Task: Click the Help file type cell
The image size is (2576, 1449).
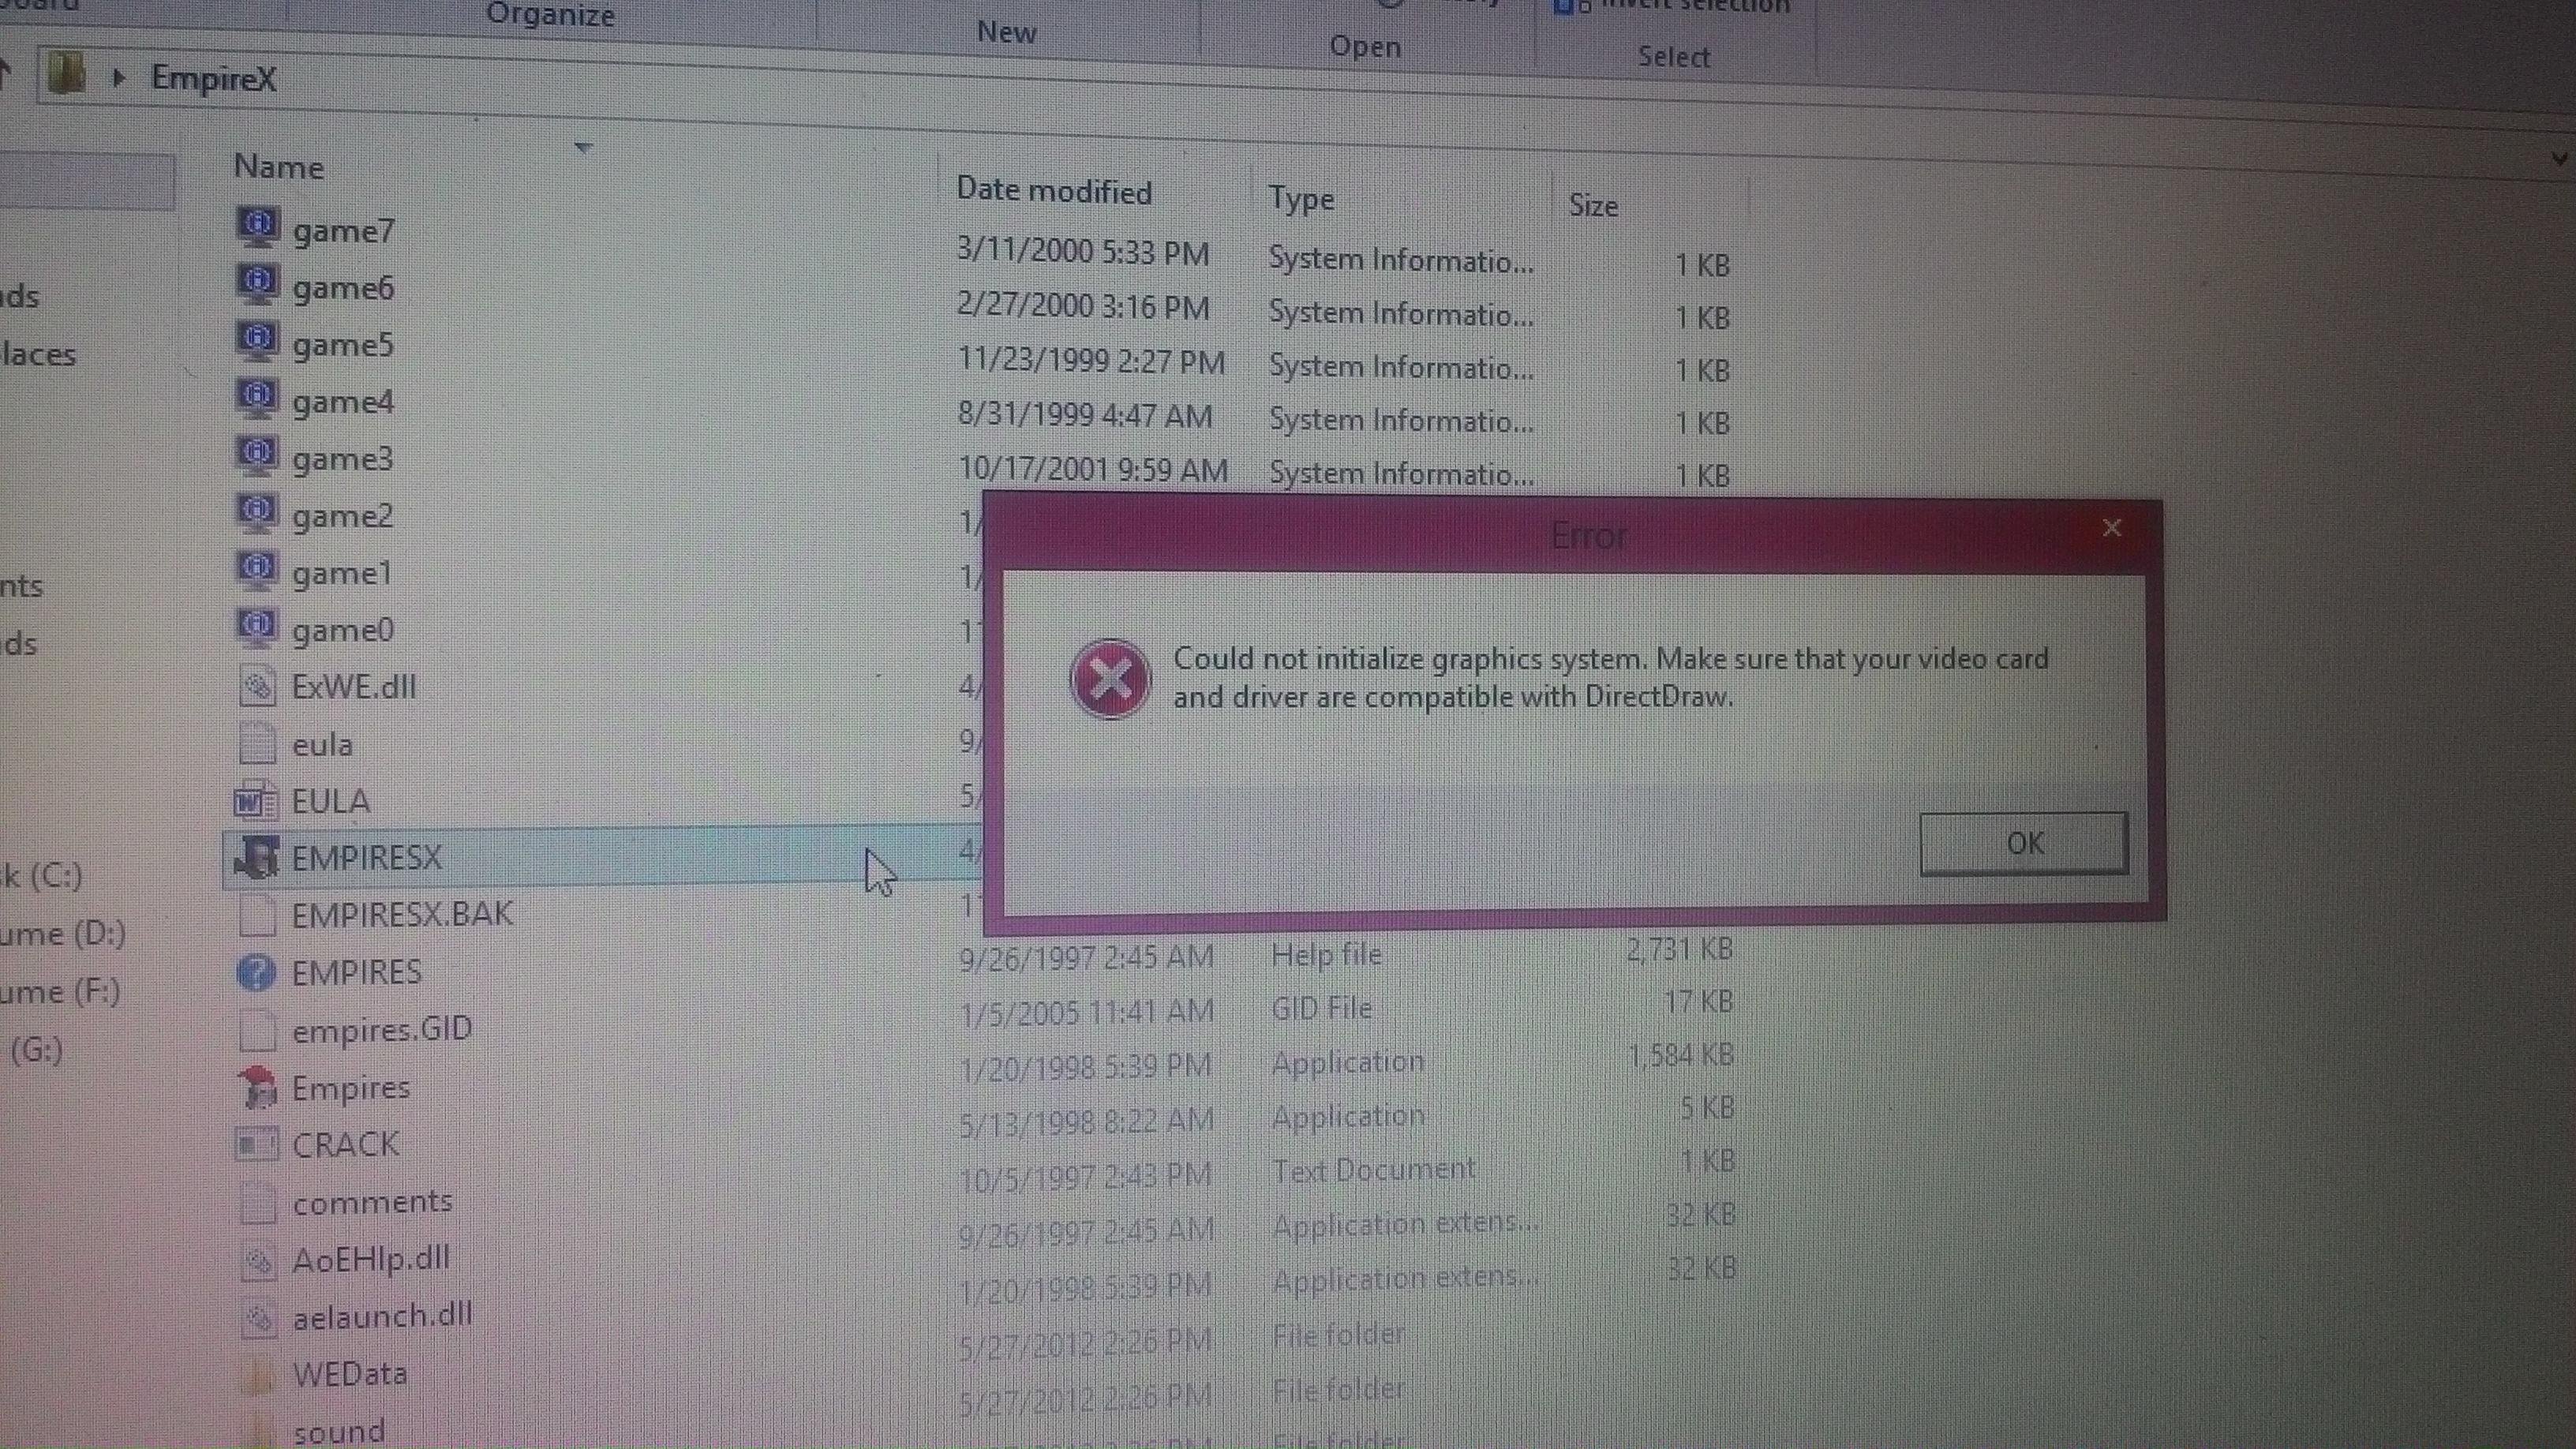Action: click(x=1326, y=954)
